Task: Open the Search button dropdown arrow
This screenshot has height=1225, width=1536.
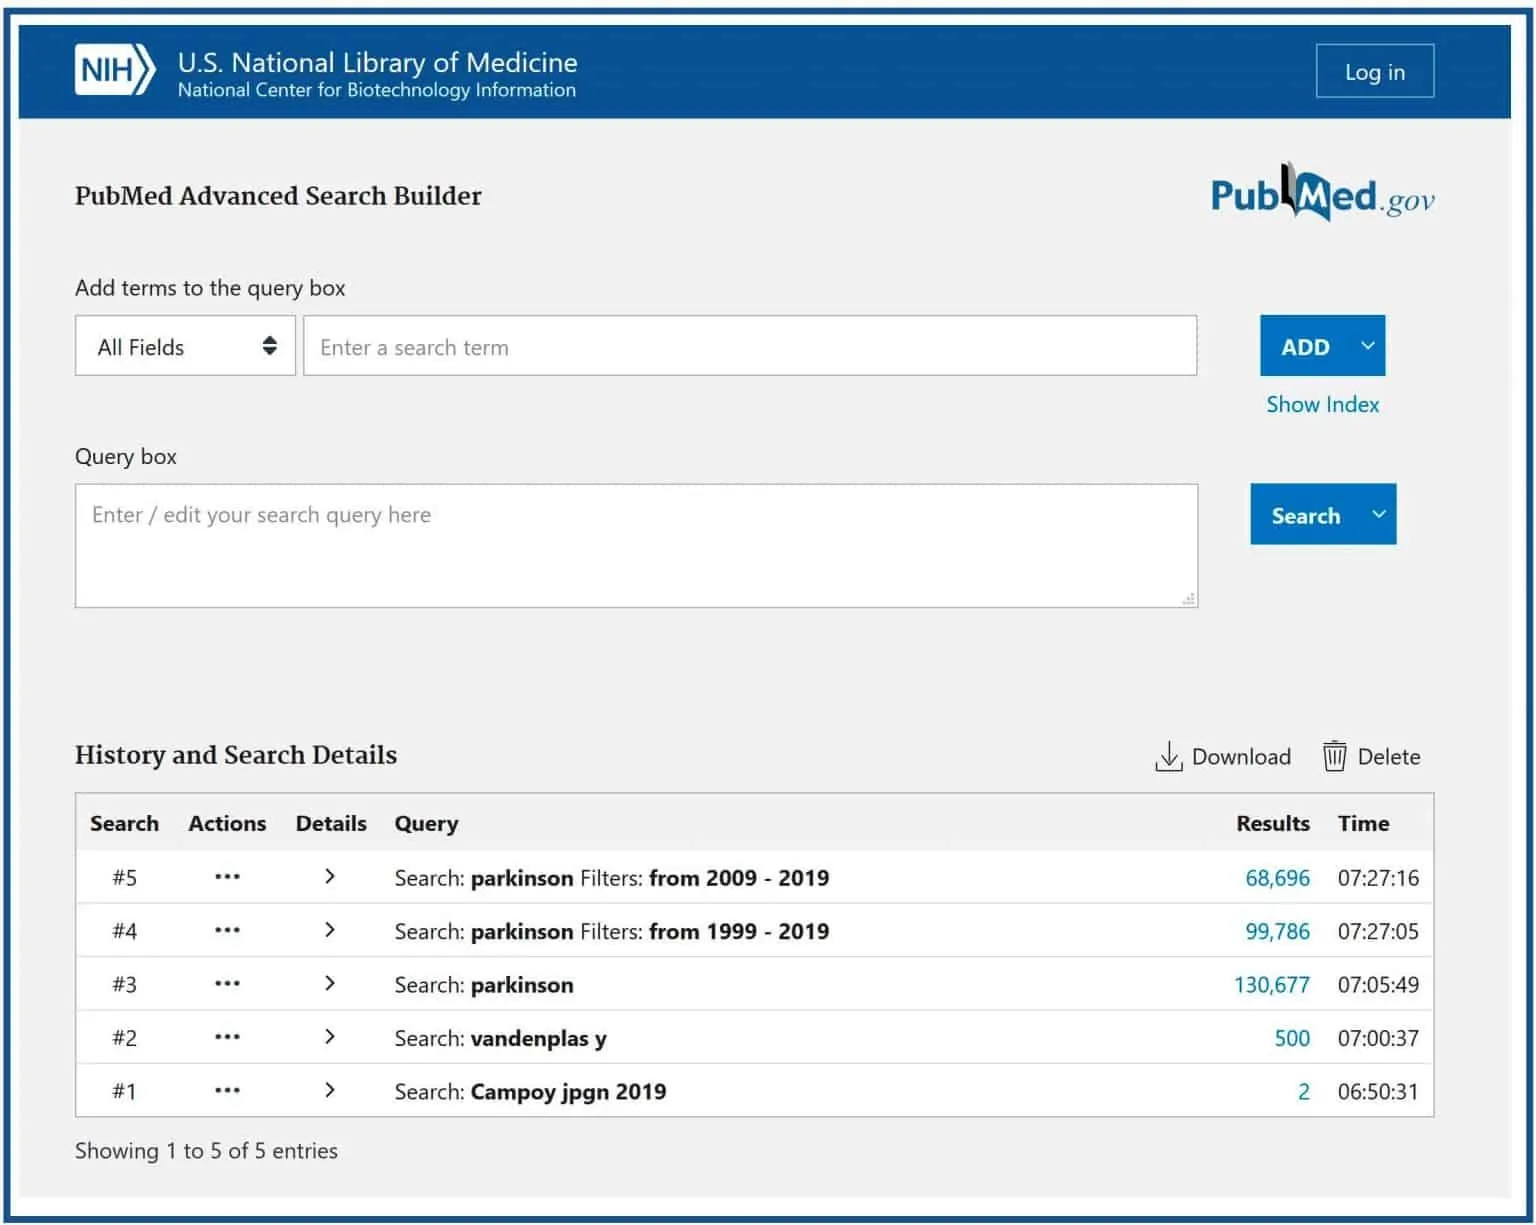Action: [1378, 515]
